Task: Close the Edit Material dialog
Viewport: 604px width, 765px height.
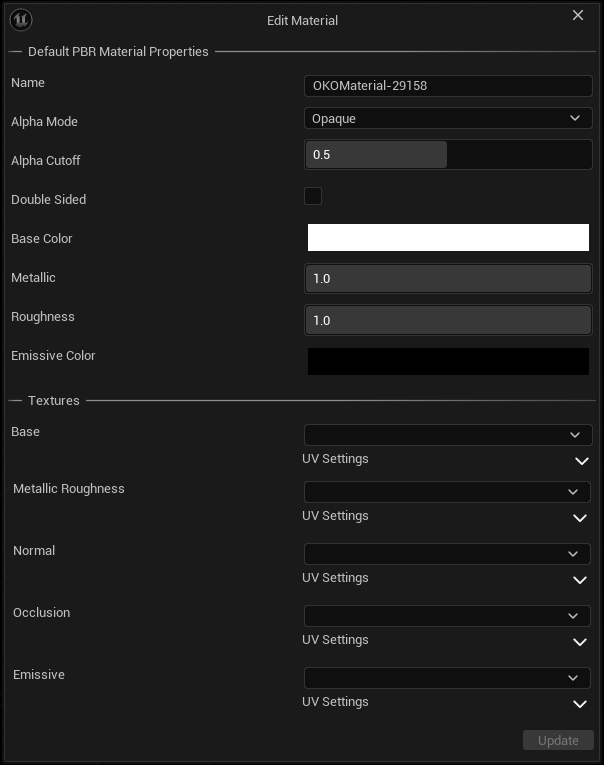Action: click(578, 15)
